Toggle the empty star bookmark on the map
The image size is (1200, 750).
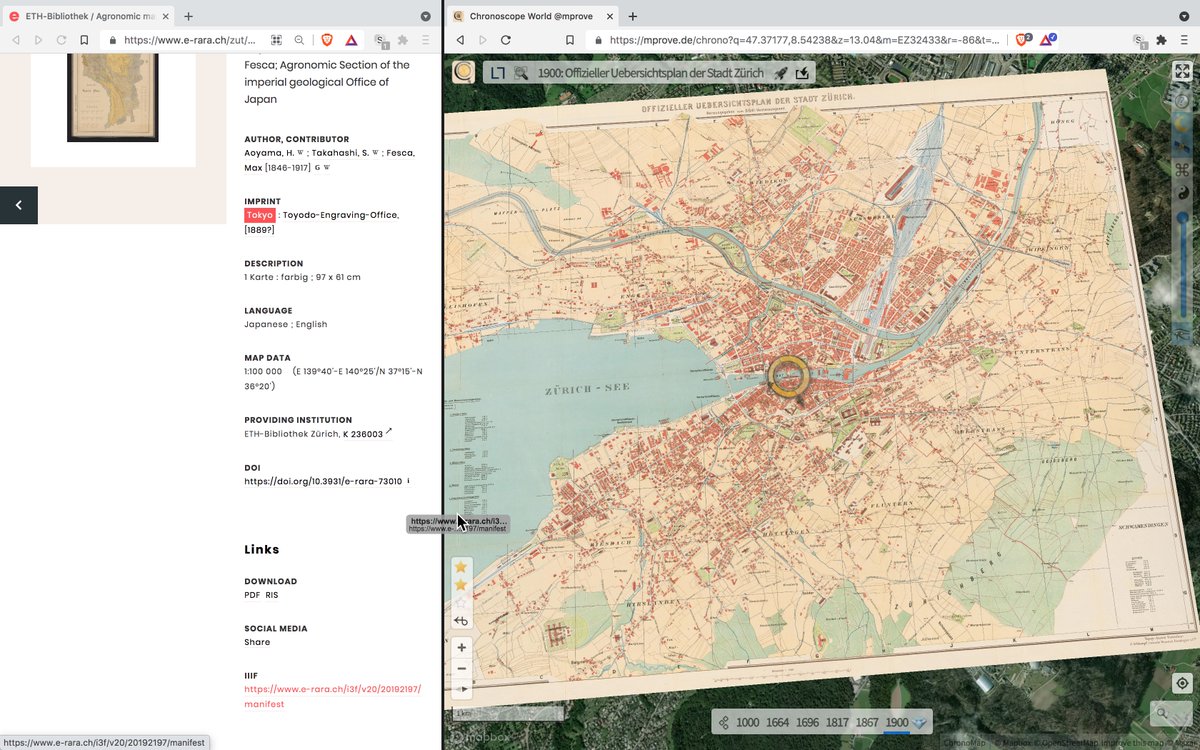click(461, 603)
